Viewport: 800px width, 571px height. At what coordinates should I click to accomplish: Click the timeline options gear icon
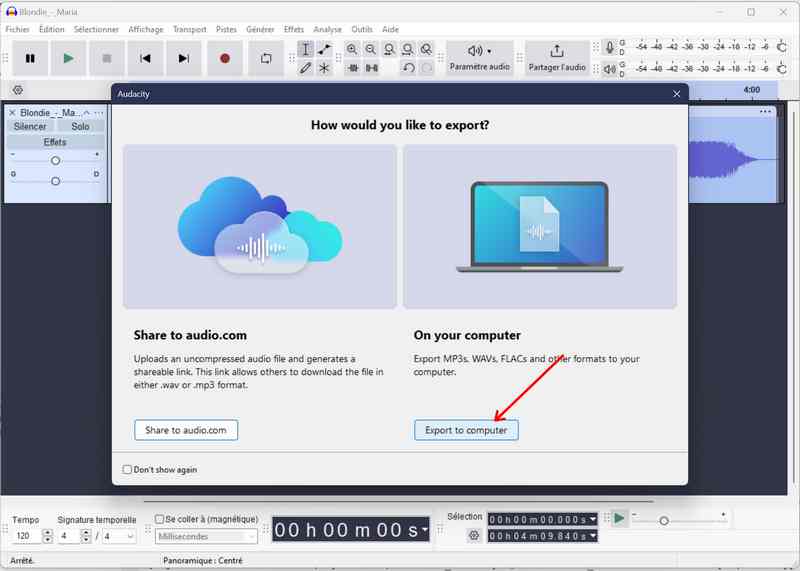point(18,90)
